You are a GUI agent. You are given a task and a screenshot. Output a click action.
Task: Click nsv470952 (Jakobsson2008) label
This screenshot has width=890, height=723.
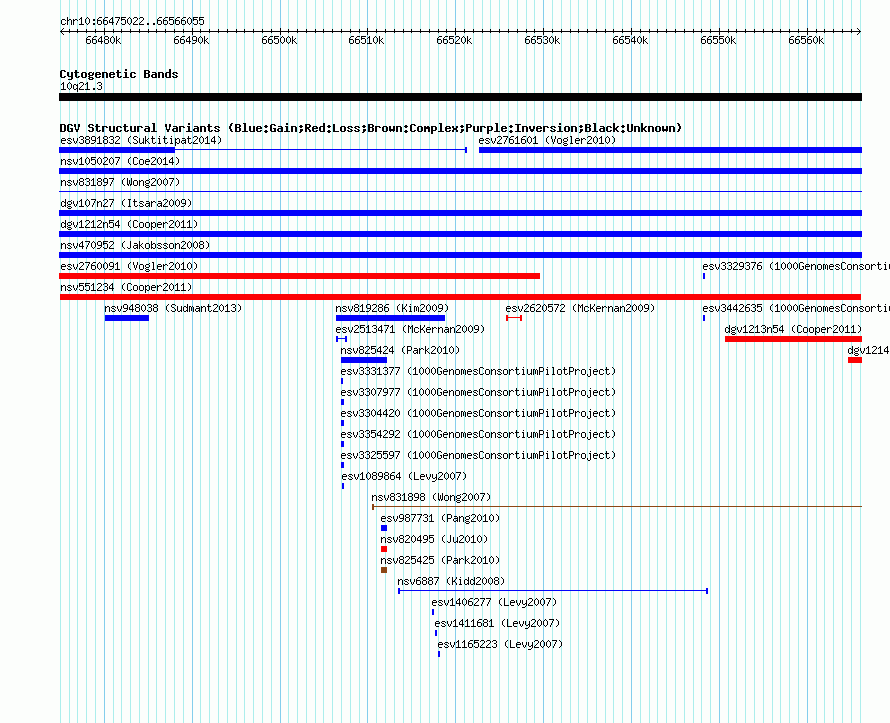pos(135,245)
